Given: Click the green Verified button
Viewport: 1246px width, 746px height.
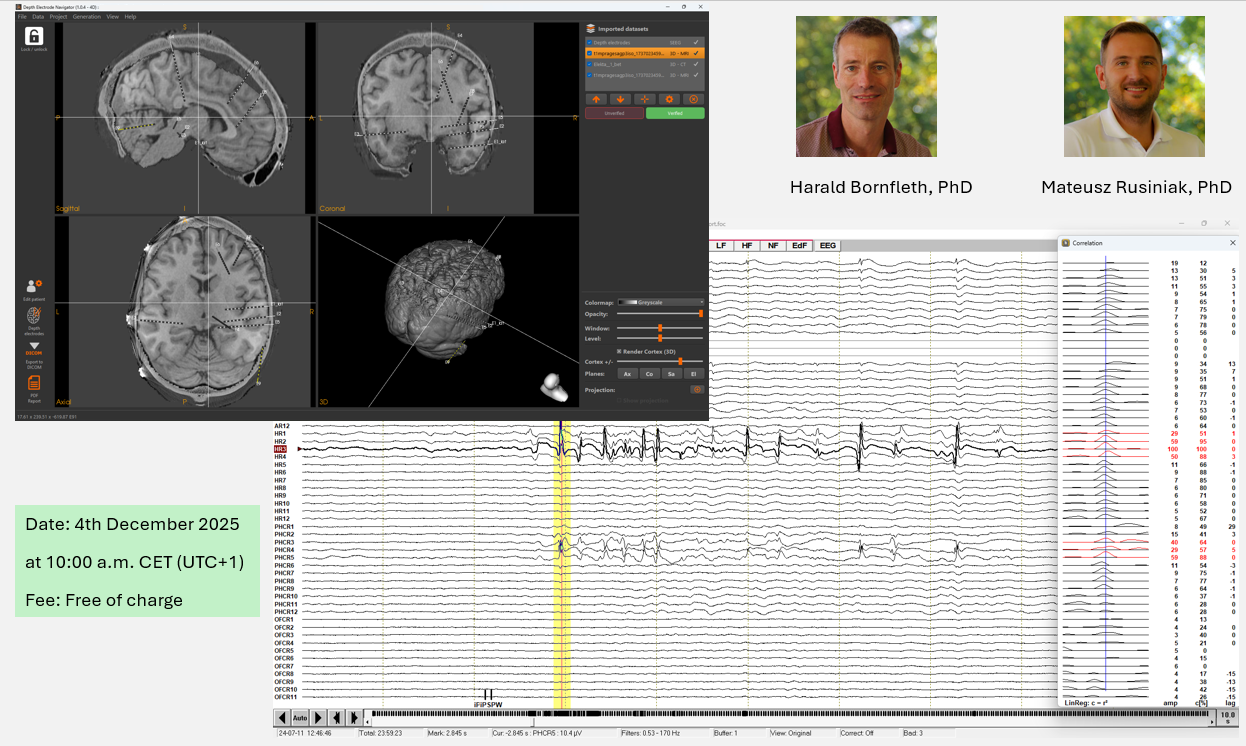Looking at the screenshot, I should pyautogui.click(x=675, y=114).
